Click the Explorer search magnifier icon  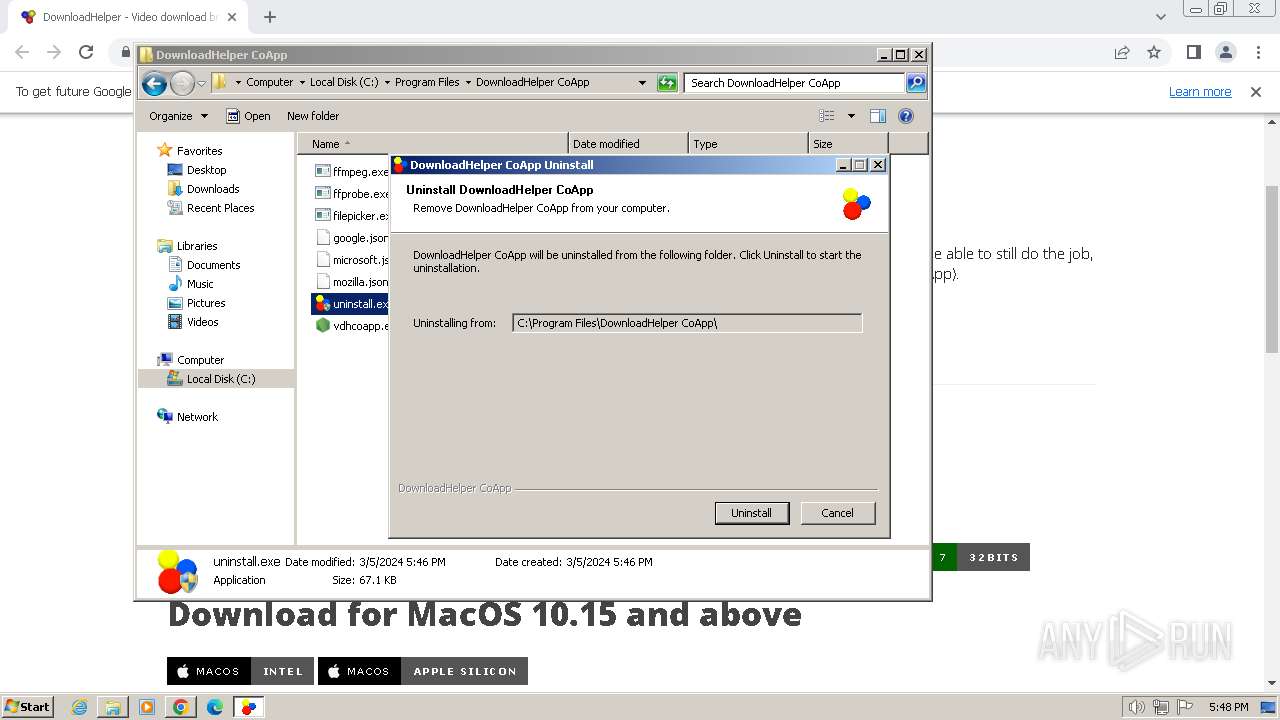point(916,83)
